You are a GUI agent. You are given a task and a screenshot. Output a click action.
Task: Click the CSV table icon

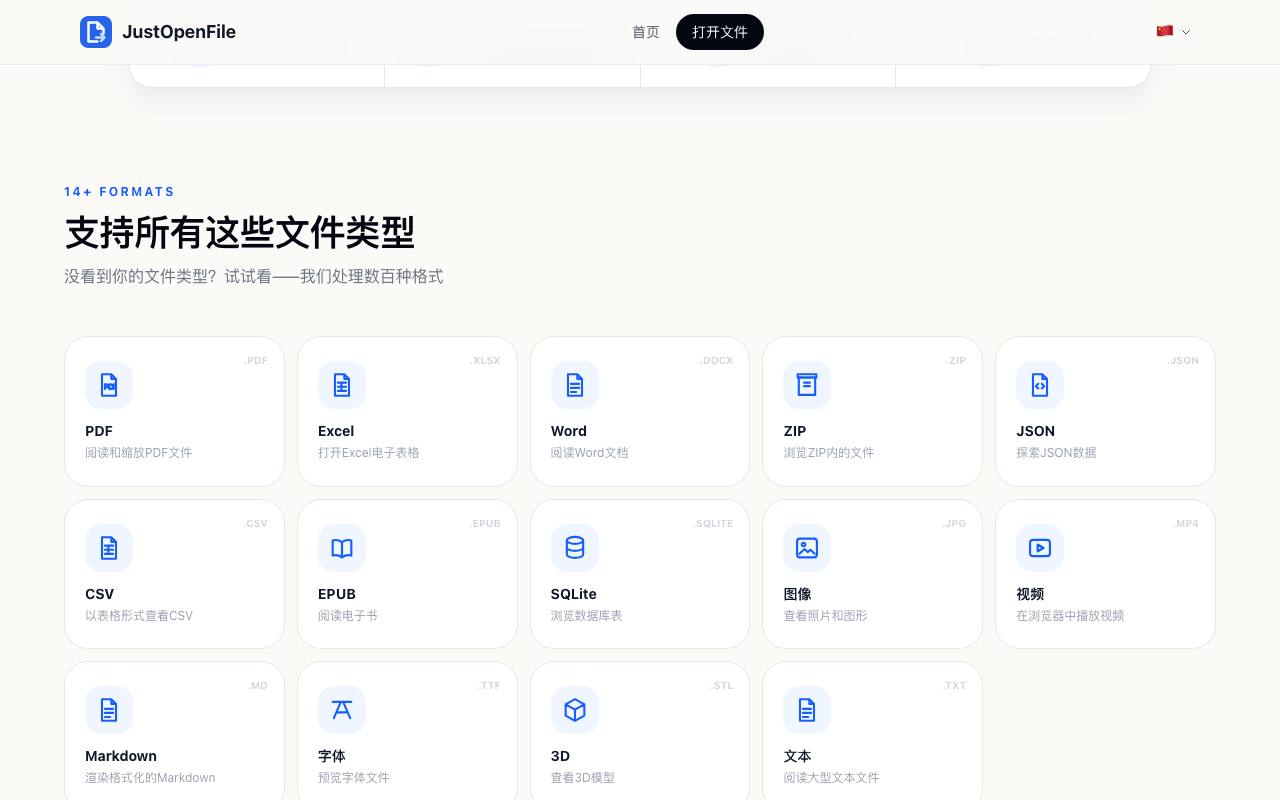(x=109, y=548)
